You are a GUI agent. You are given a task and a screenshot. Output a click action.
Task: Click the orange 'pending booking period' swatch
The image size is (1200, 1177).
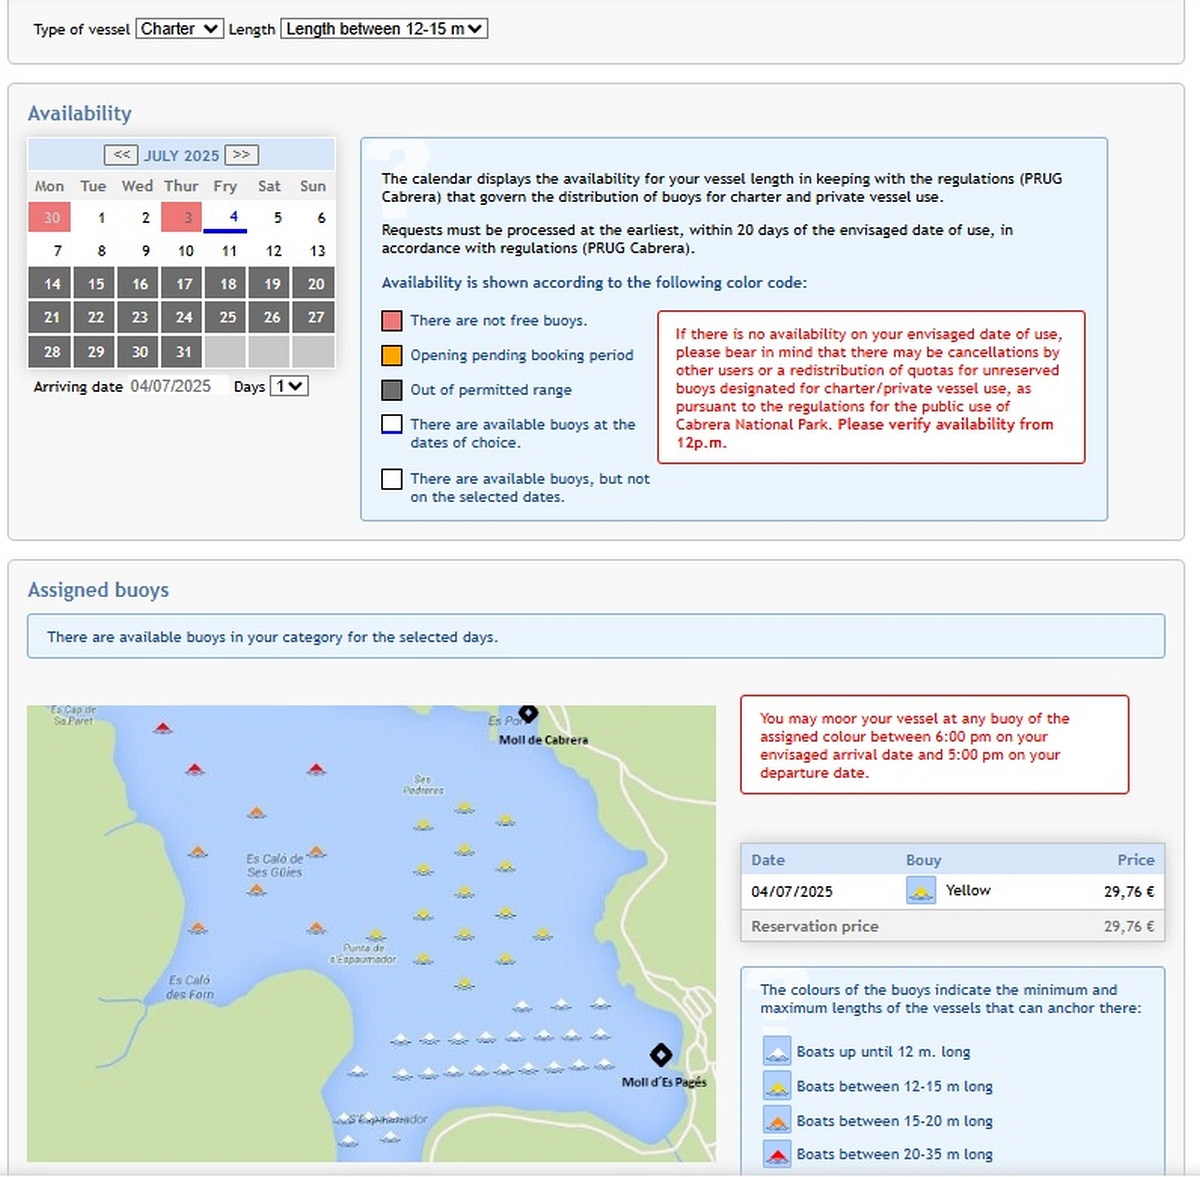[392, 355]
